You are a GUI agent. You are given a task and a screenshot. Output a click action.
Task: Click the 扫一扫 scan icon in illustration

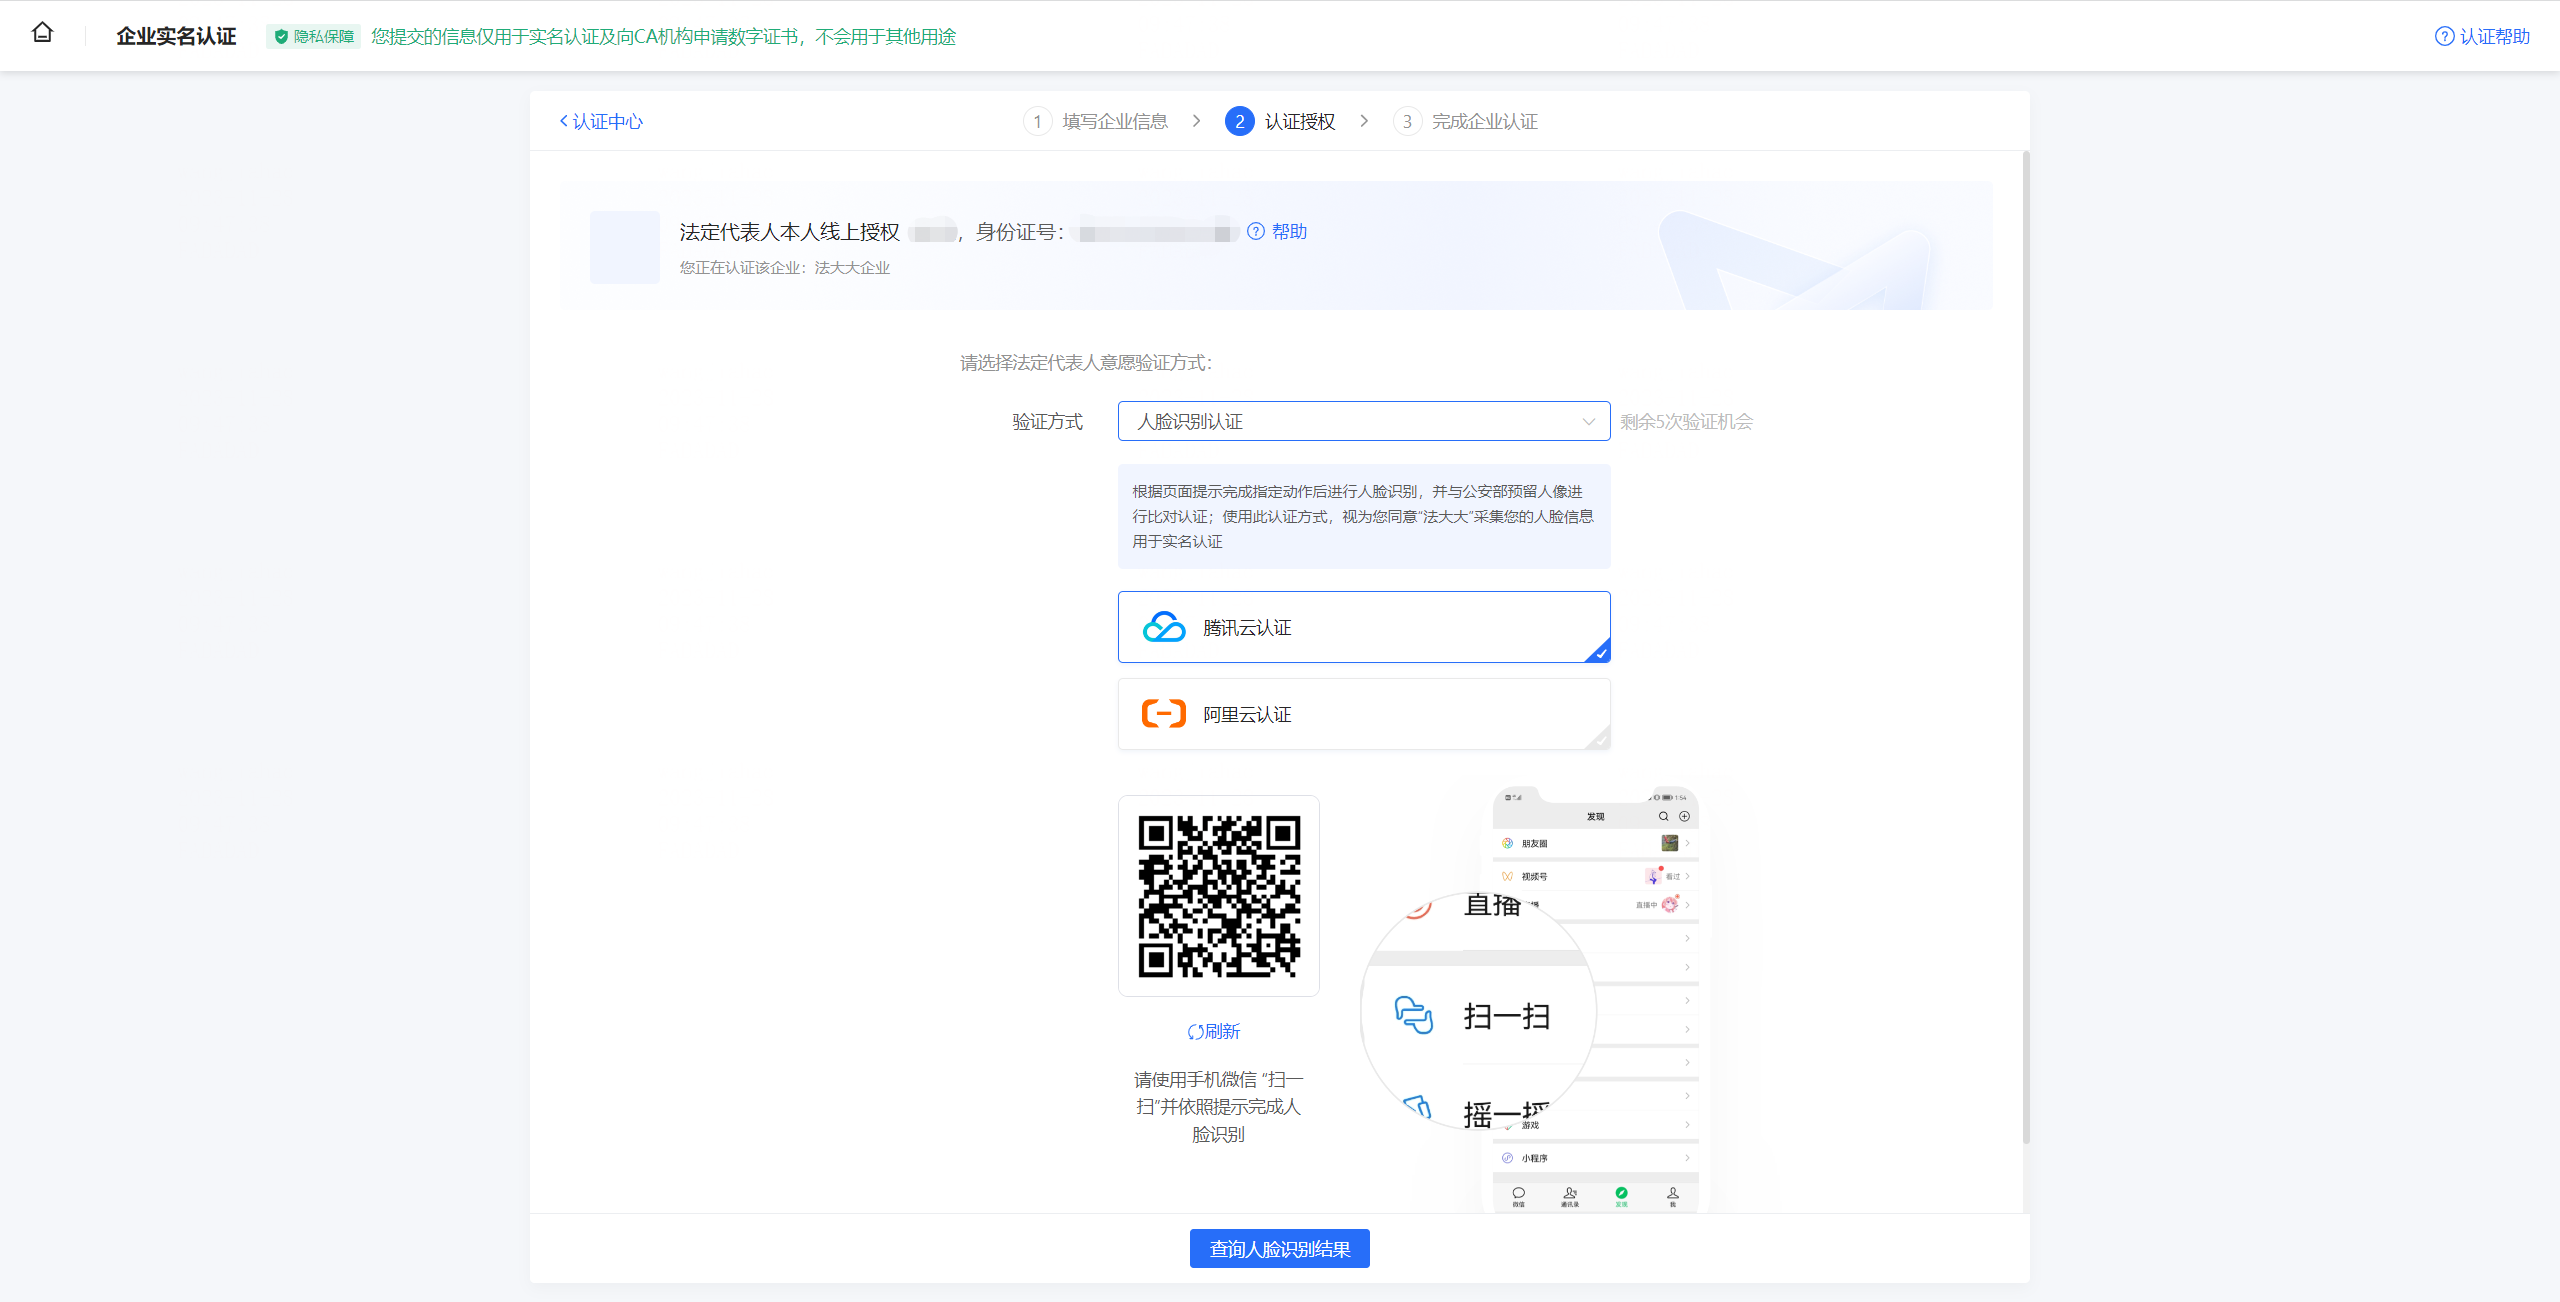click(x=1414, y=1015)
